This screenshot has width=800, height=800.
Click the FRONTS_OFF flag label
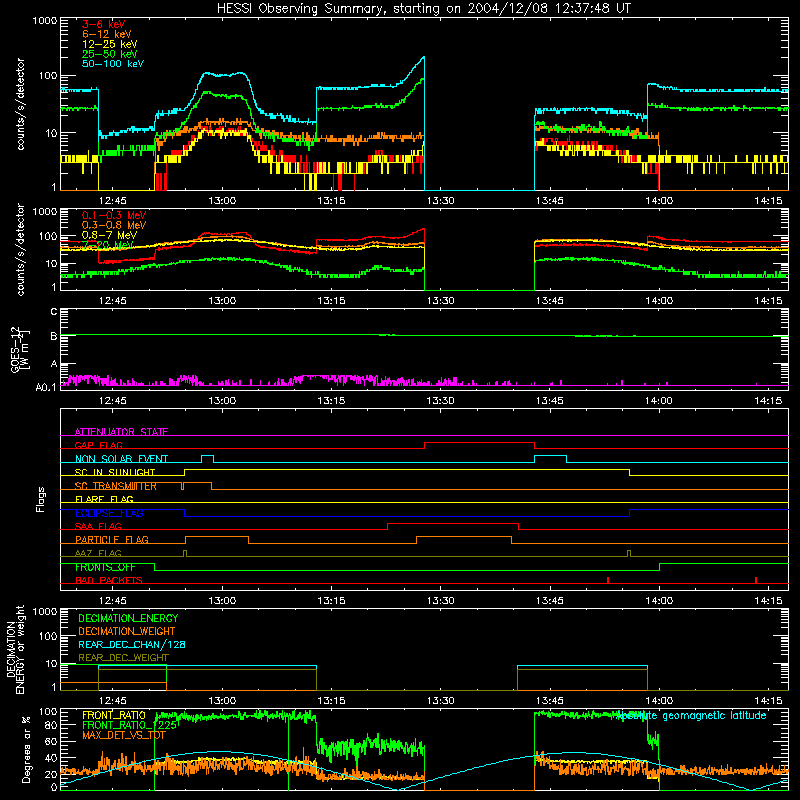105,567
